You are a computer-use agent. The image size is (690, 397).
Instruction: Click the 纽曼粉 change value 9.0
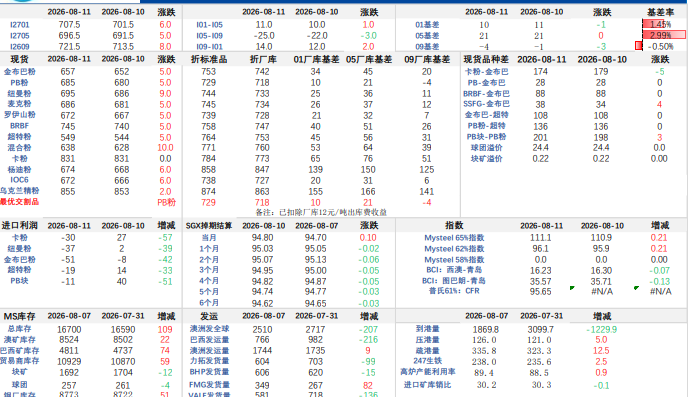(x=165, y=93)
